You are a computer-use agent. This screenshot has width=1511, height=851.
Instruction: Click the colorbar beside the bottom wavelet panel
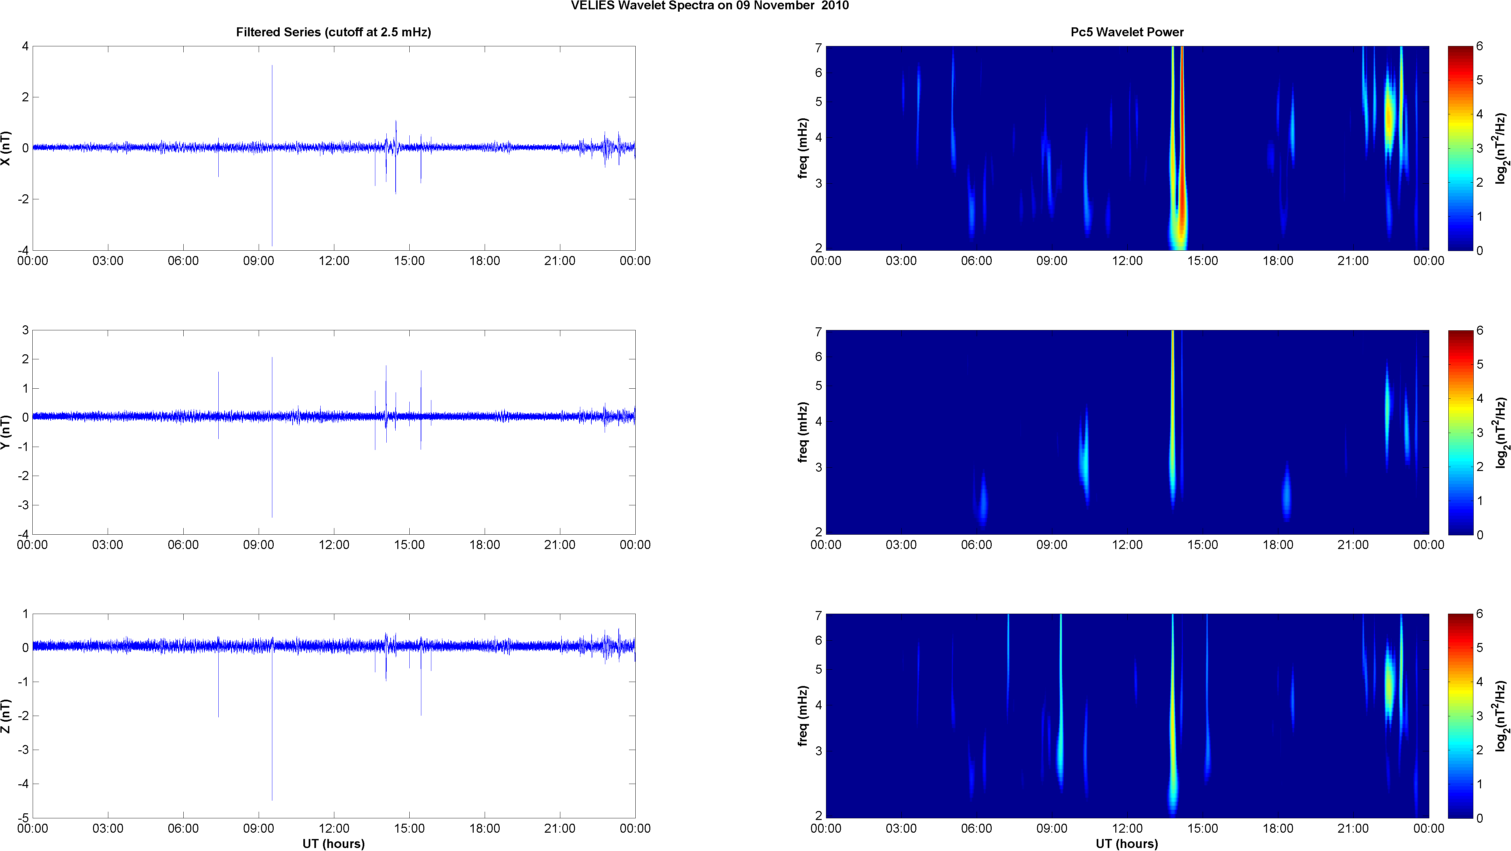coord(1460,716)
